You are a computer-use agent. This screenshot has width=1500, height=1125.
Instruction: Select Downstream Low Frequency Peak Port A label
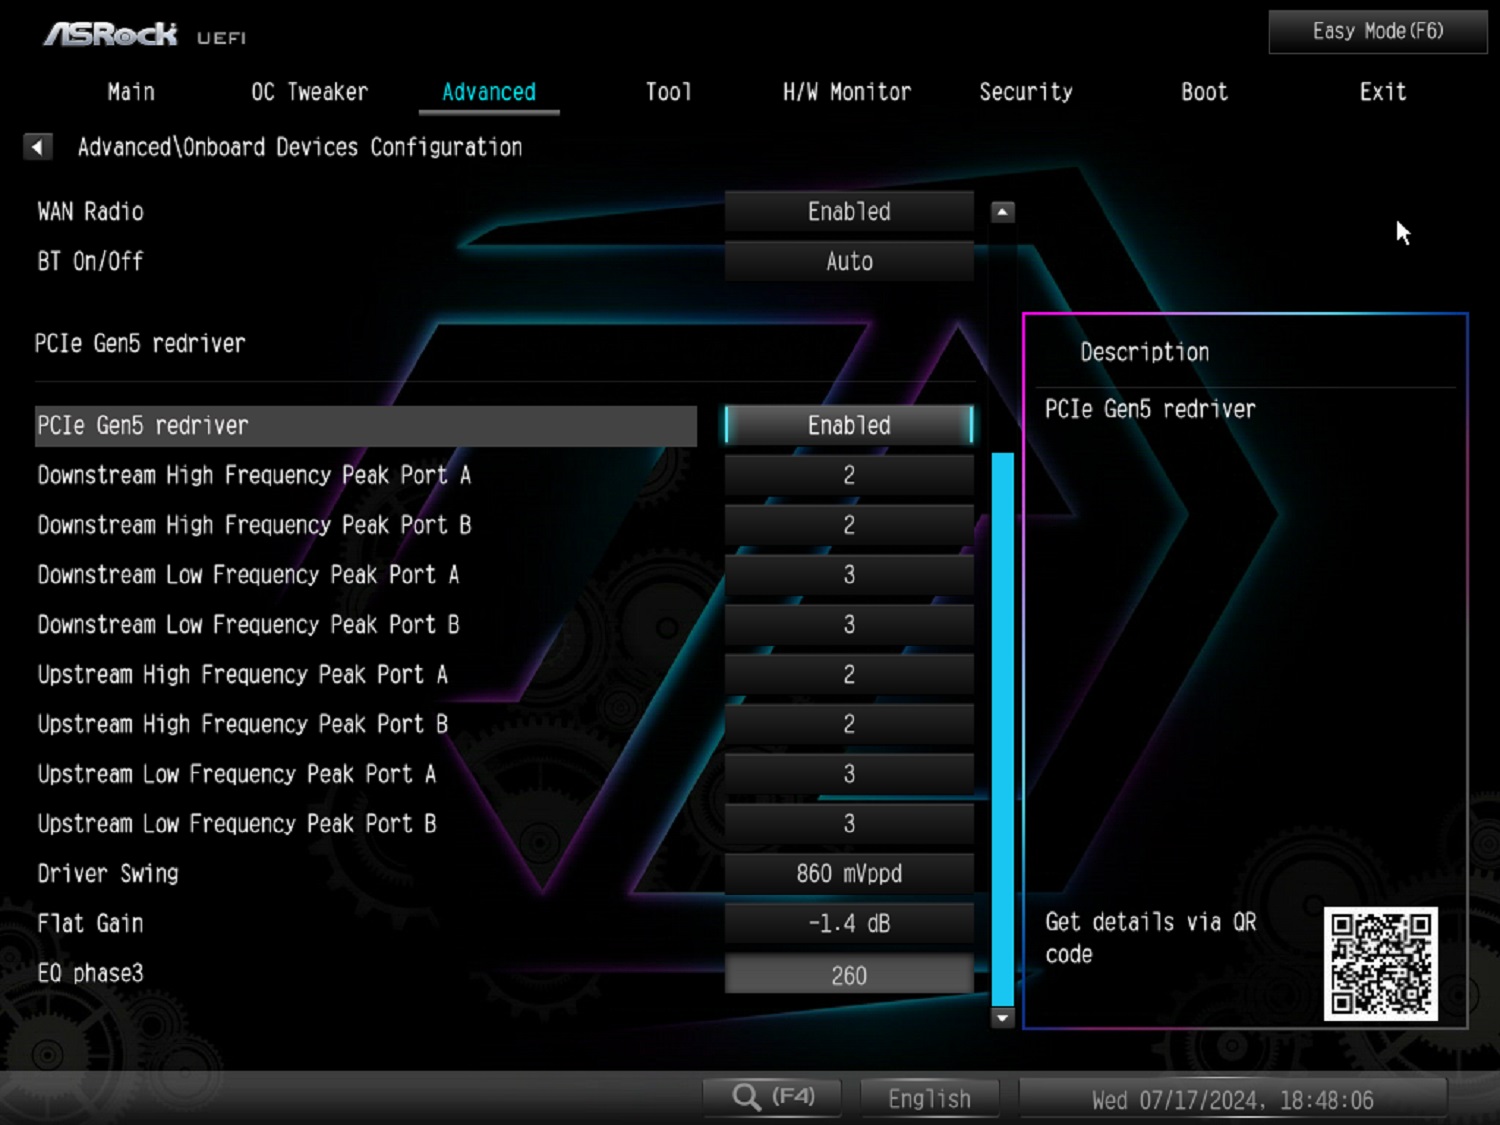tap(248, 575)
